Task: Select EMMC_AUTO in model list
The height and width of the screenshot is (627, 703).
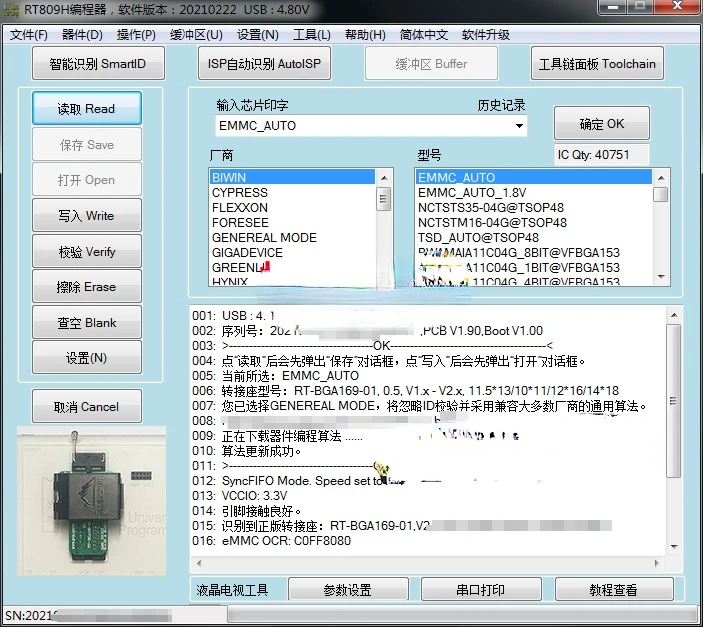Action: tap(534, 177)
